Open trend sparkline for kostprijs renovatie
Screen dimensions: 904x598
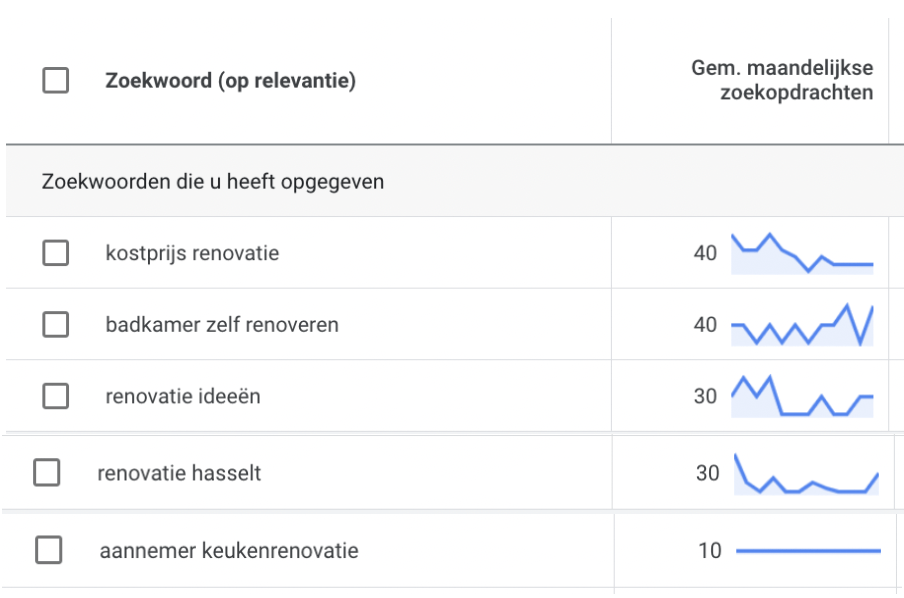tap(802, 253)
